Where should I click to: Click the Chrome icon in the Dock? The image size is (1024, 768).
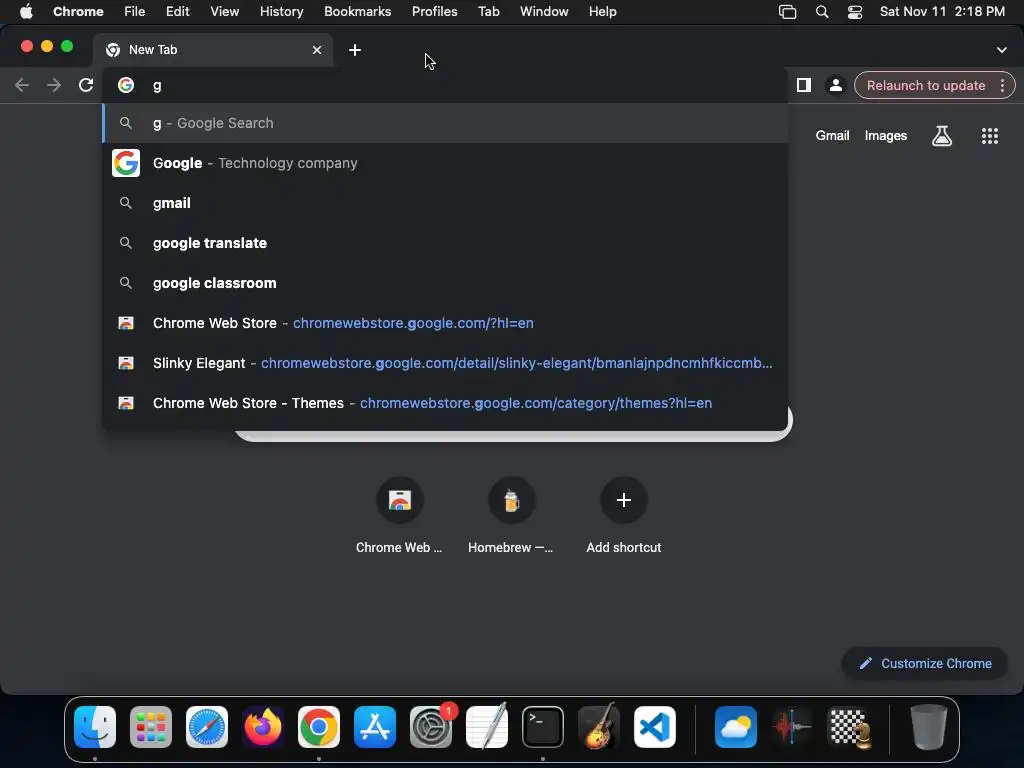[x=319, y=726]
